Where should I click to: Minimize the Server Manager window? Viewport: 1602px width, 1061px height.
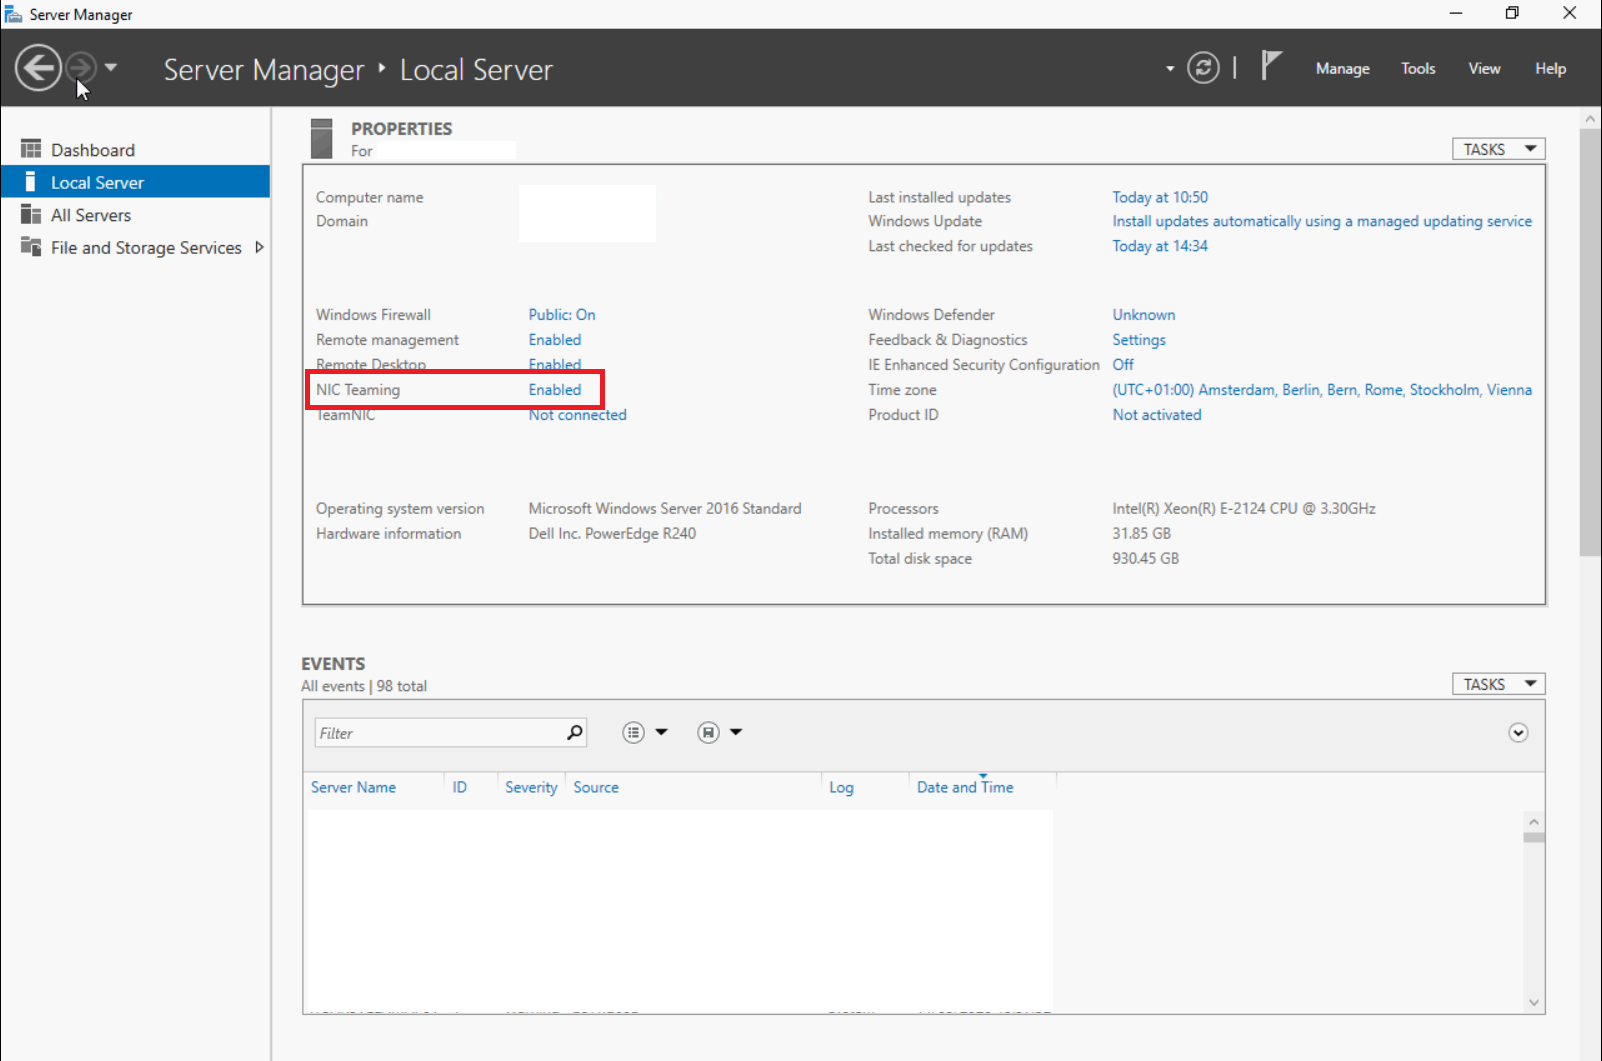pyautogui.click(x=1456, y=13)
